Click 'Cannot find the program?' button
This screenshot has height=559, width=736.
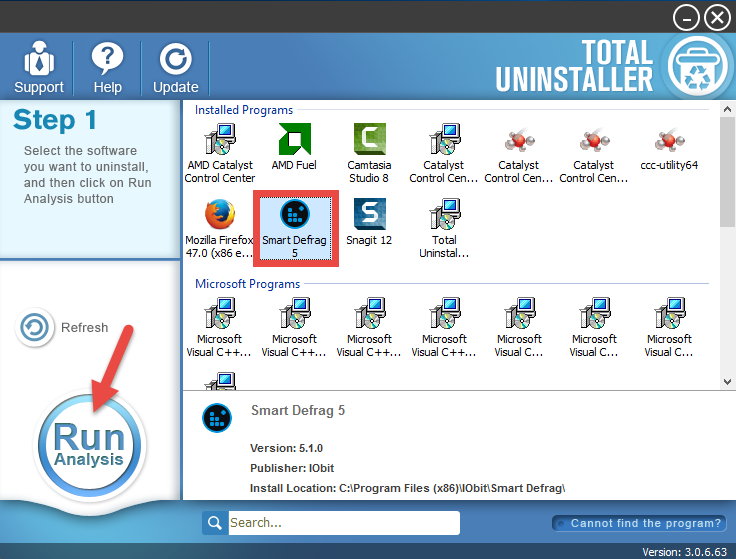[639, 523]
